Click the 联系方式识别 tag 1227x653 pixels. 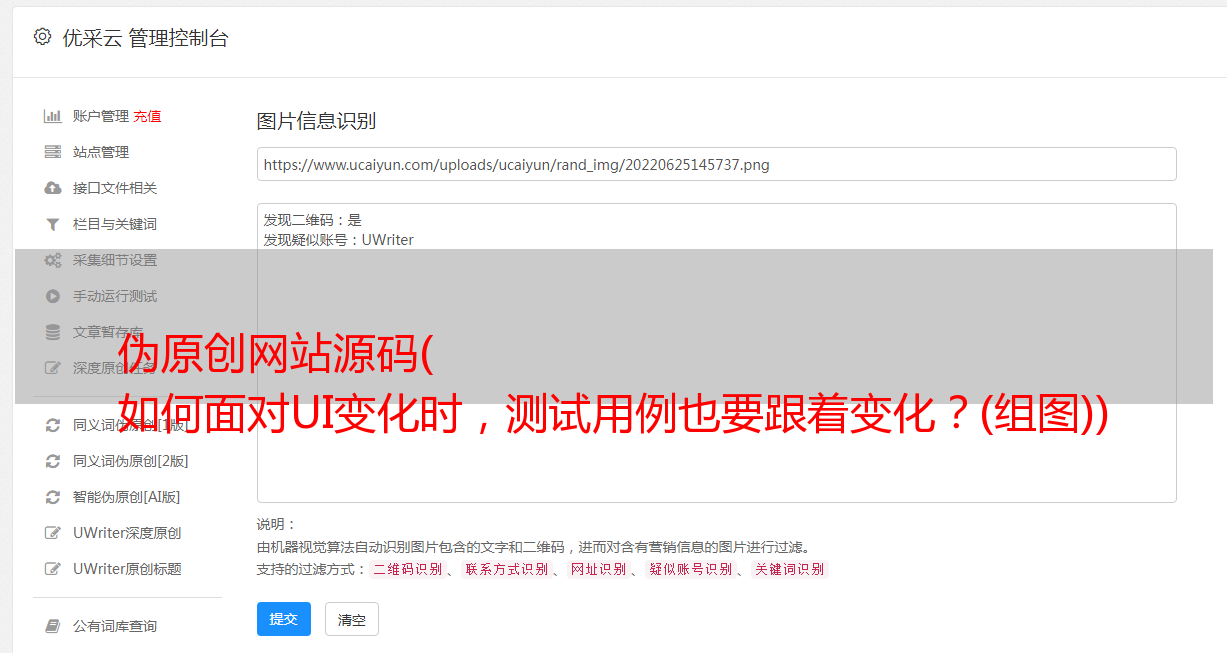click(x=507, y=569)
